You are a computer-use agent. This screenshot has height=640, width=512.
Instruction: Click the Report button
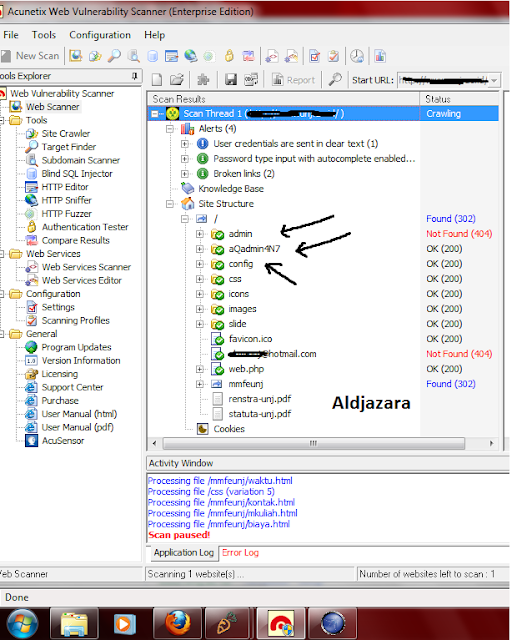[294, 80]
